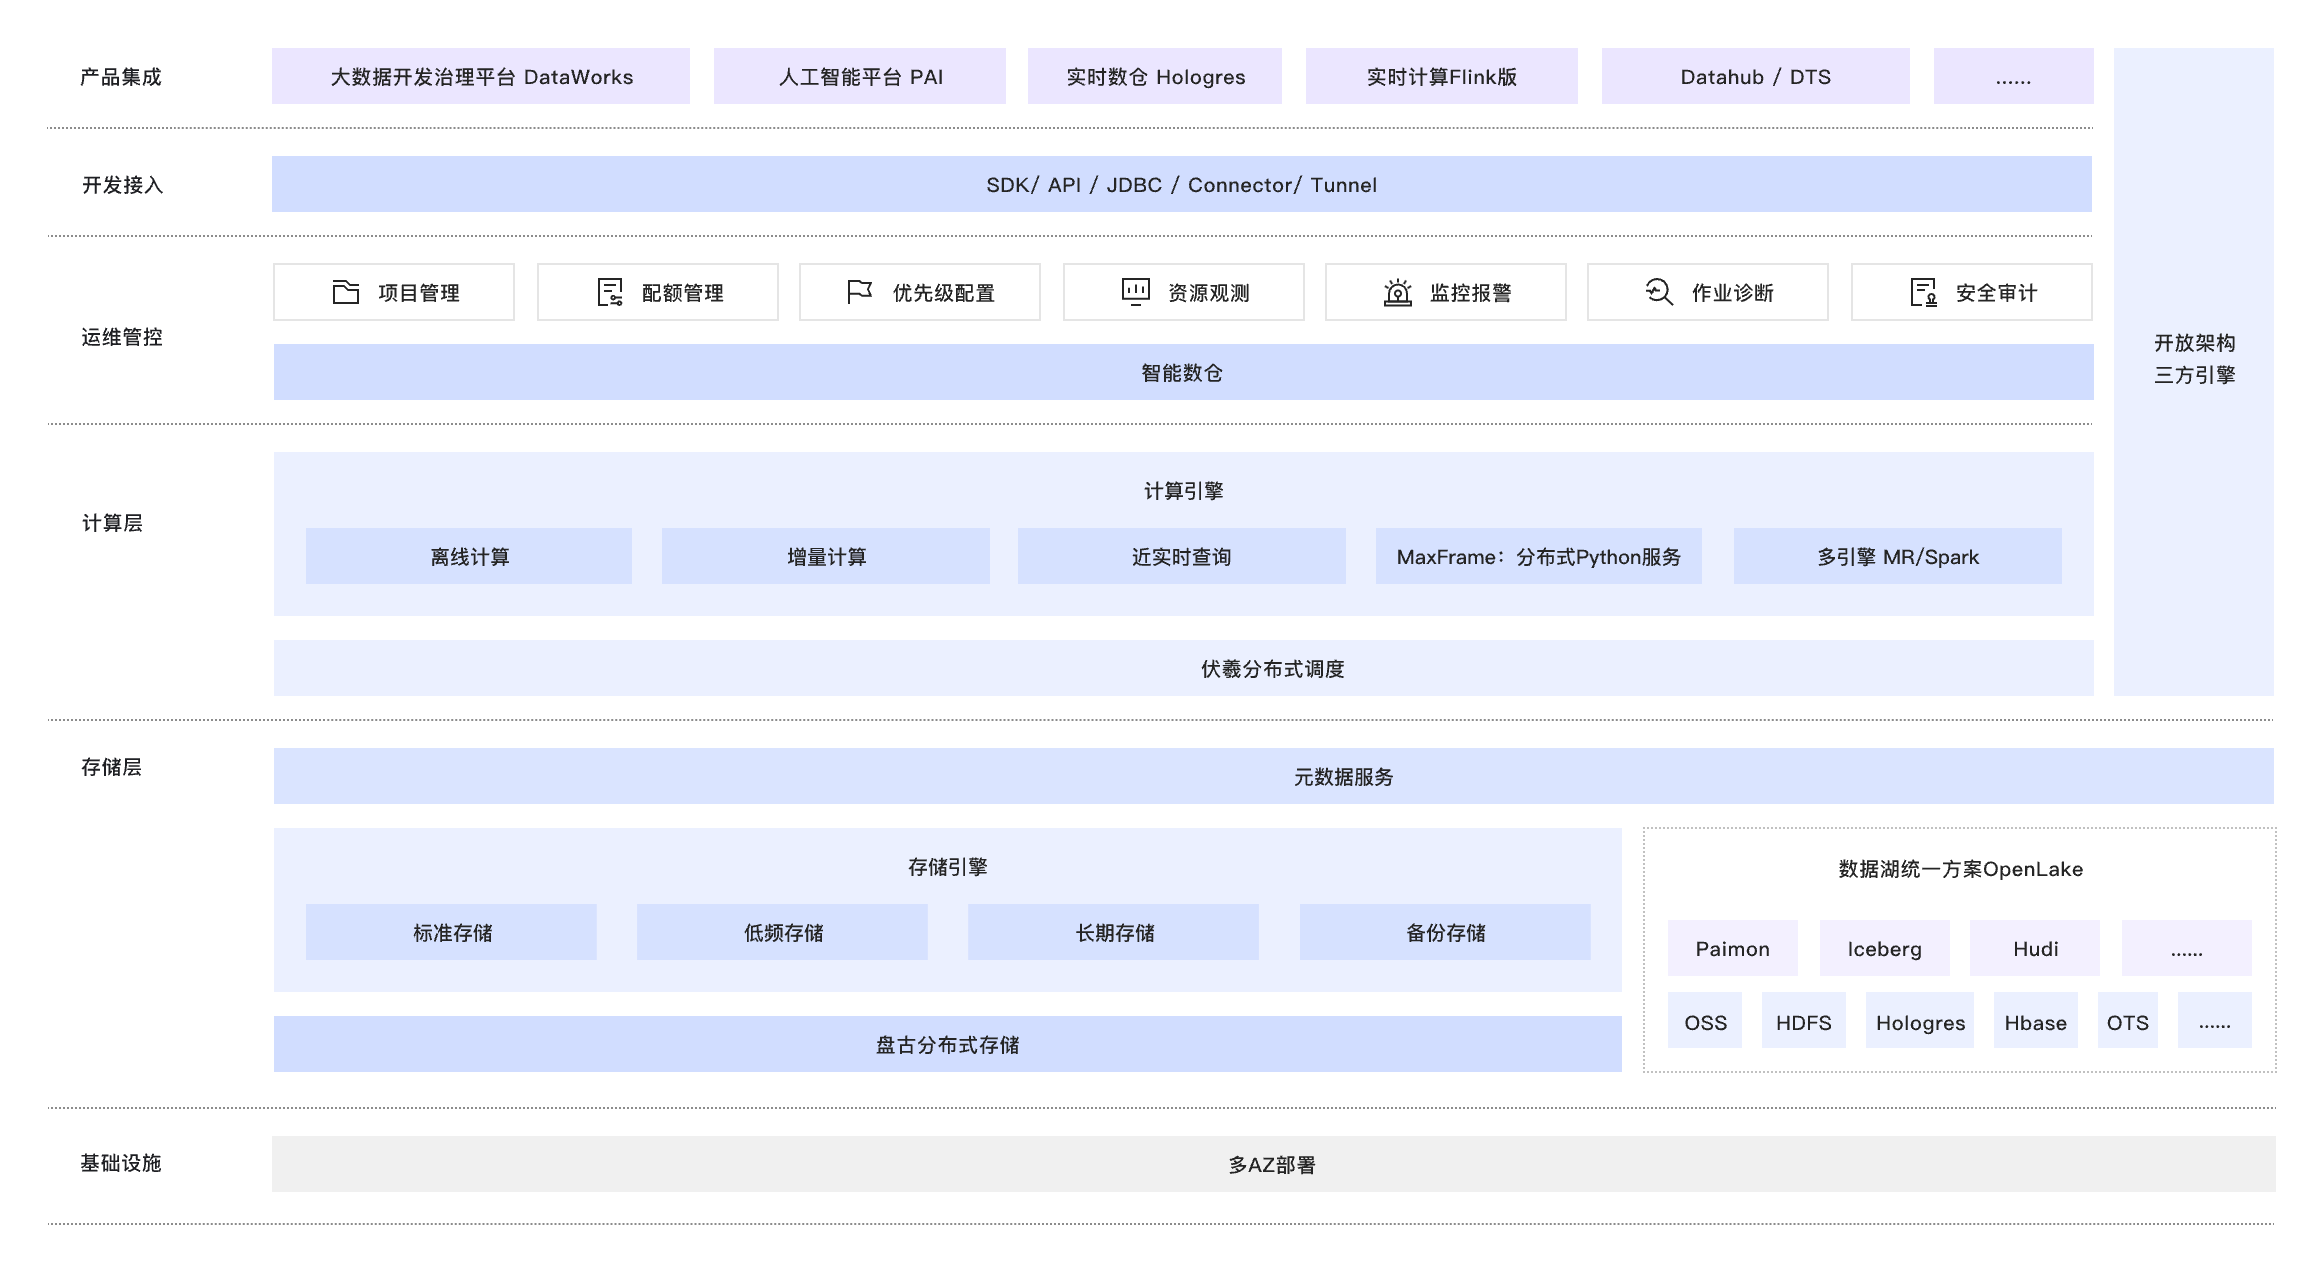Select the 增量计算 block
Image resolution: width=2320 pixels, height=1264 pixels.
point(826,556)
